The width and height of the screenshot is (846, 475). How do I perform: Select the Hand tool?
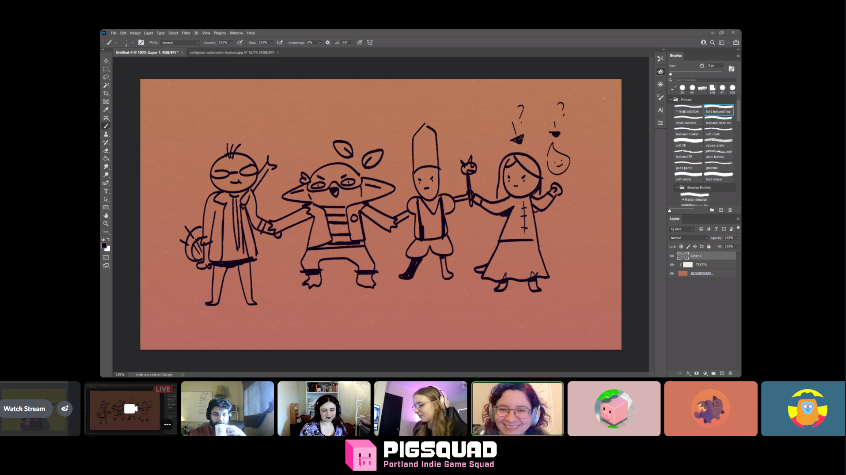click(x=106, y=215)
